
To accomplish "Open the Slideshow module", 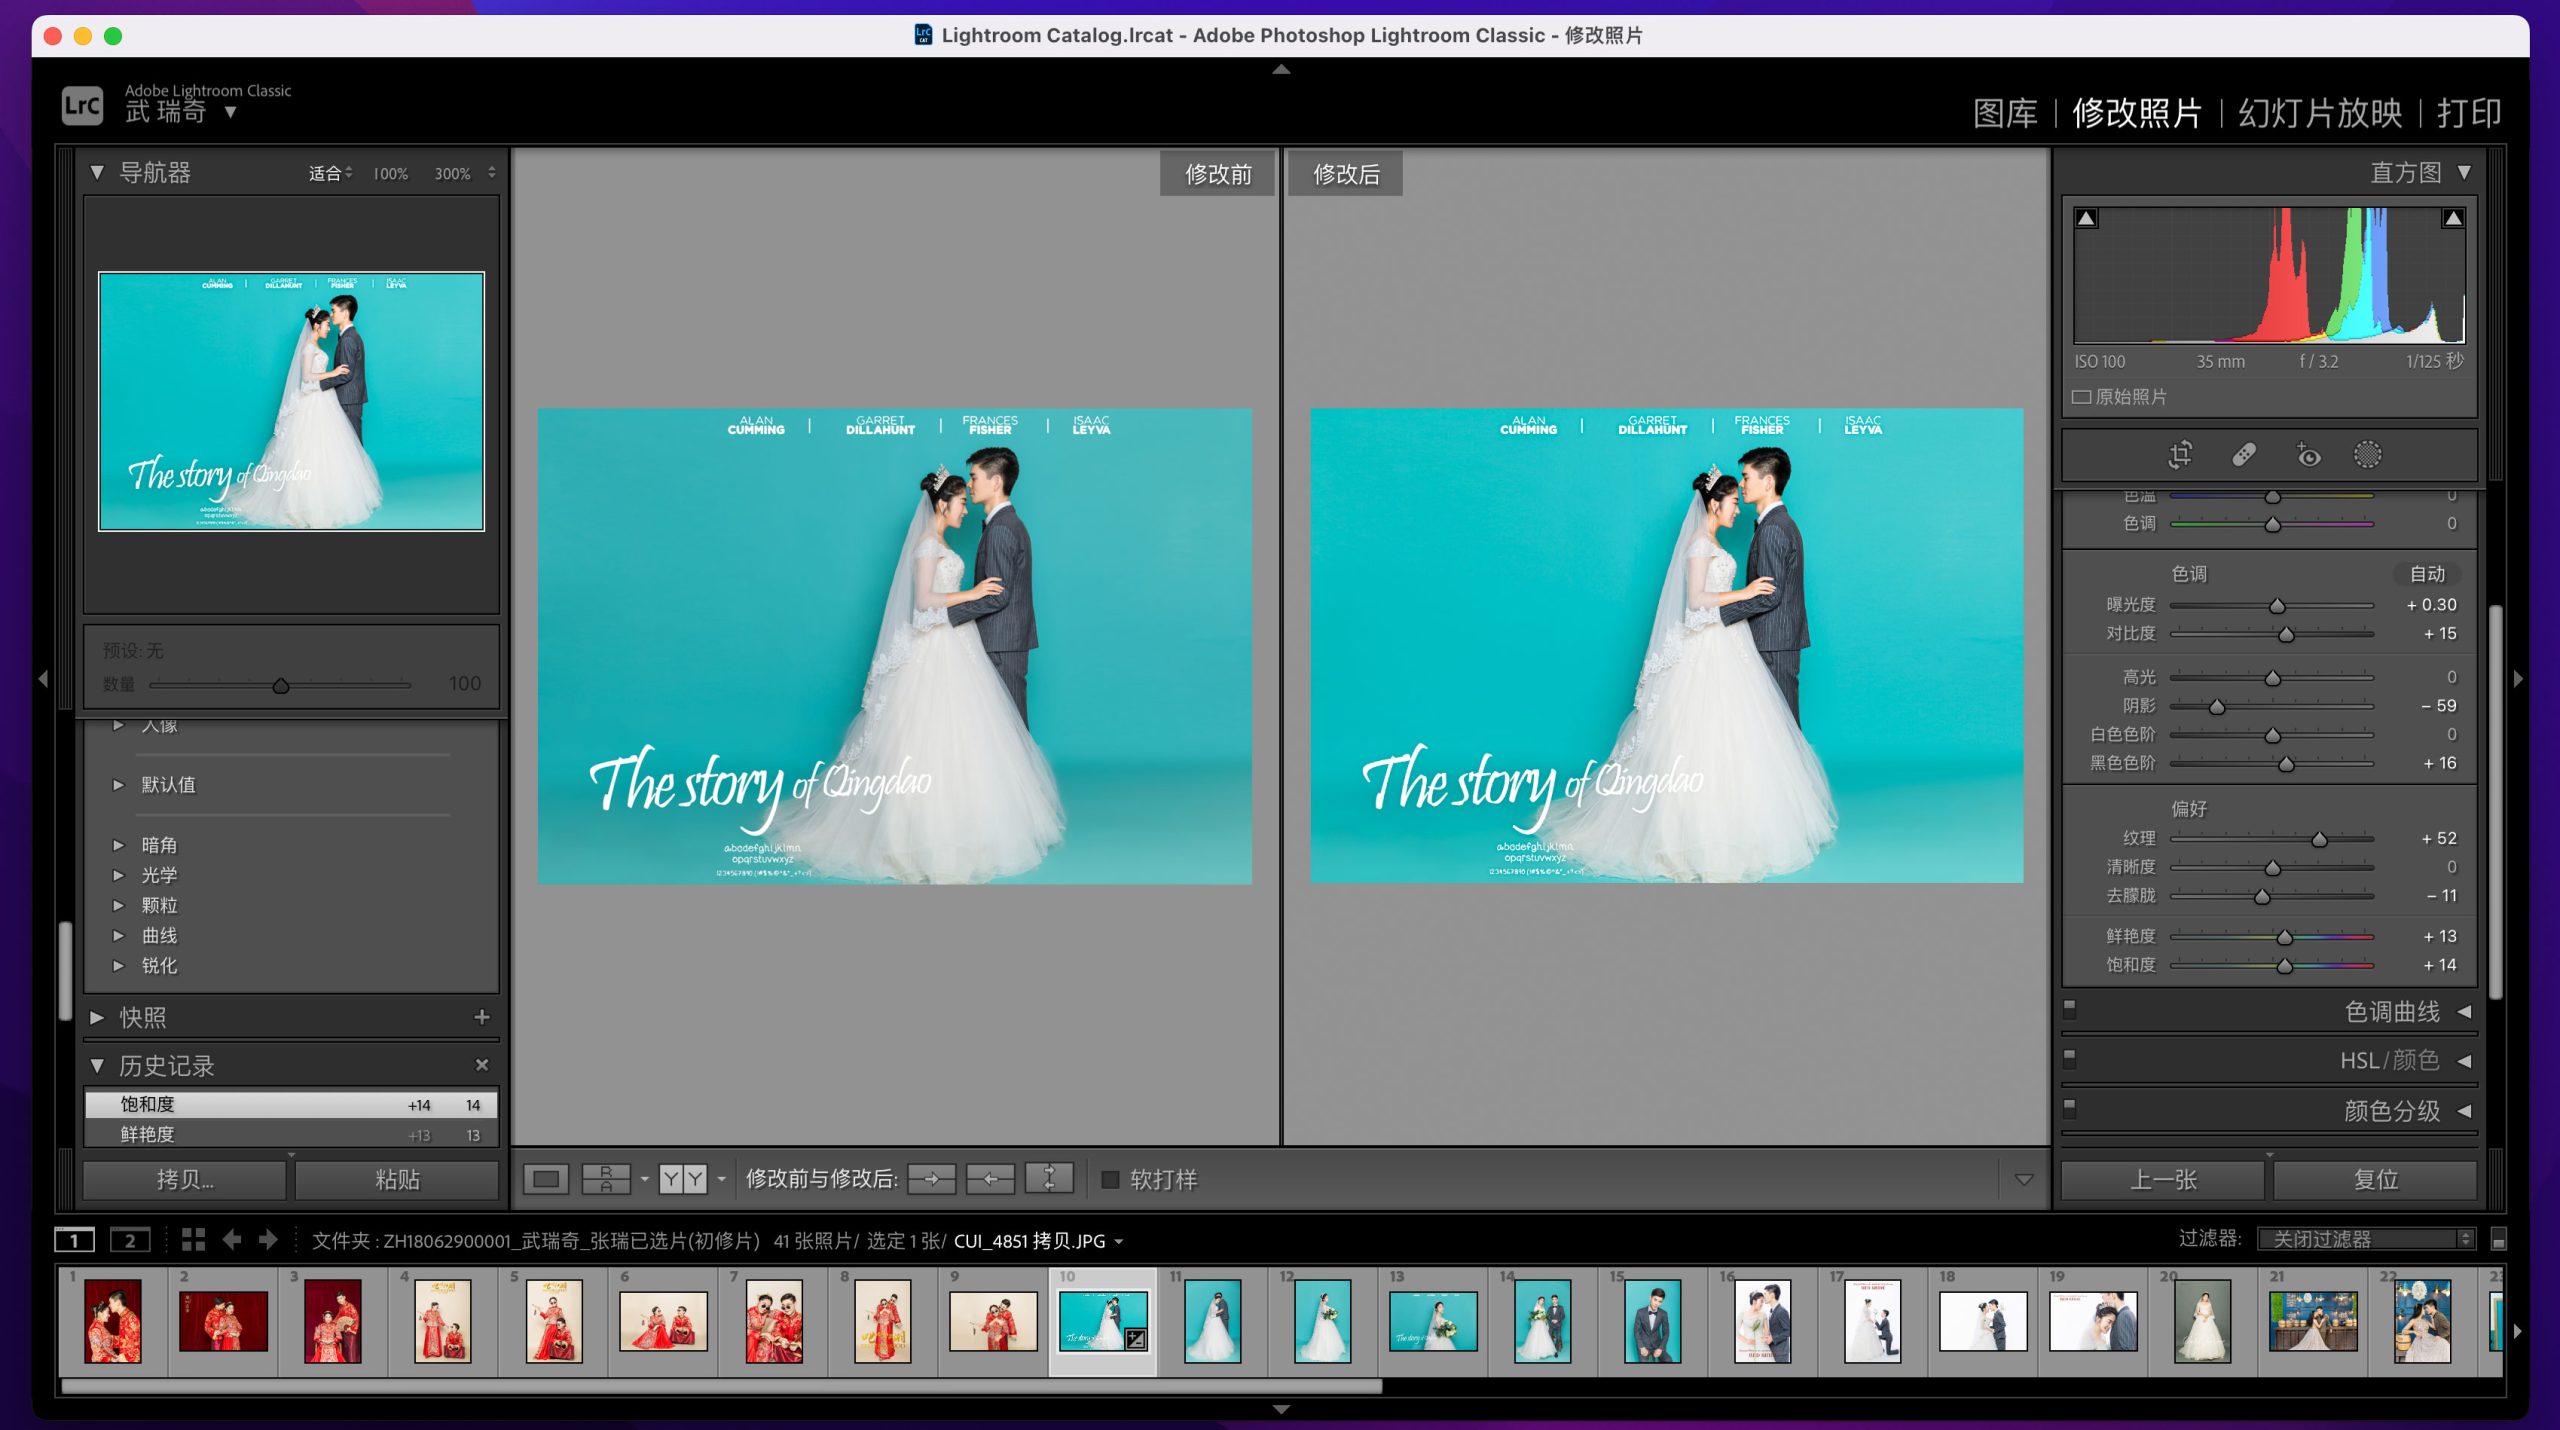I will [2319, 113].
